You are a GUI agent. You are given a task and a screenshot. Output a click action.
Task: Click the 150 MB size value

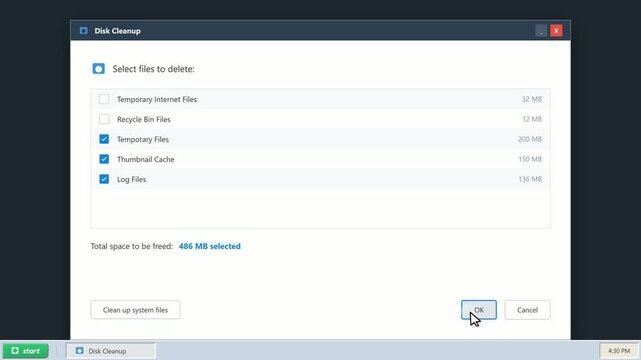(530, 159)
